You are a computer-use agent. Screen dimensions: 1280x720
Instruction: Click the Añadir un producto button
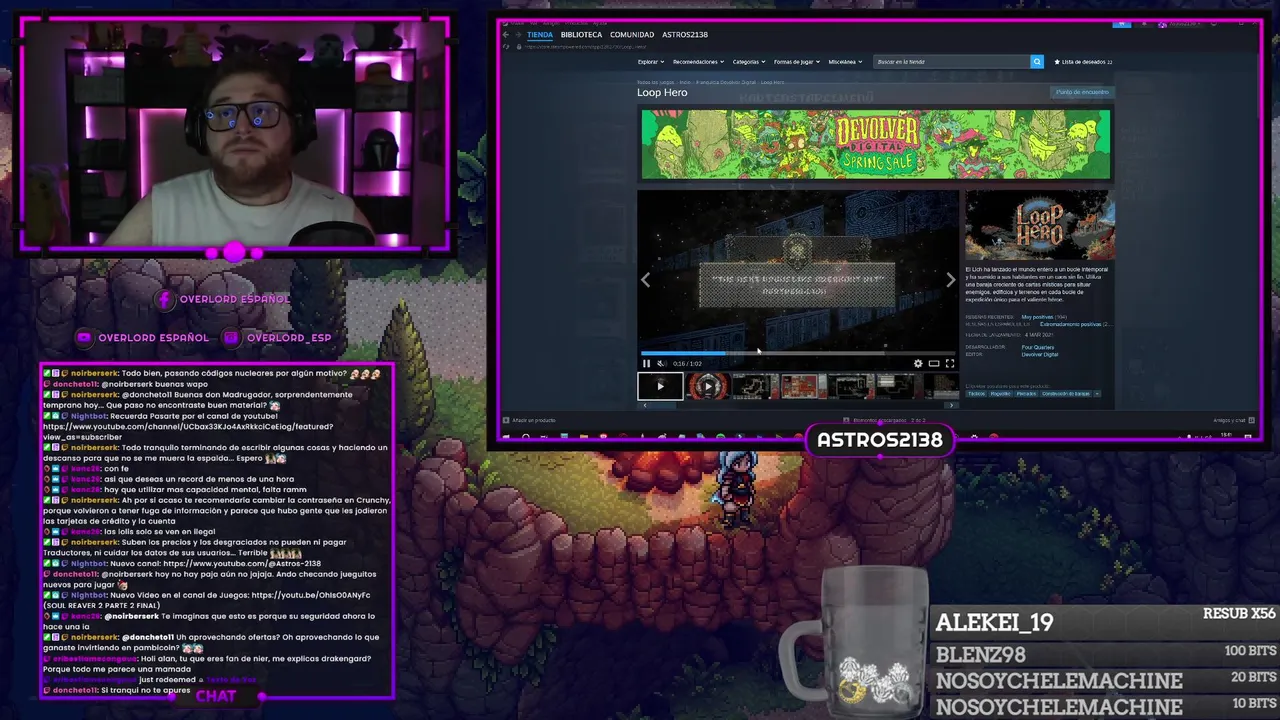point(530,420)
